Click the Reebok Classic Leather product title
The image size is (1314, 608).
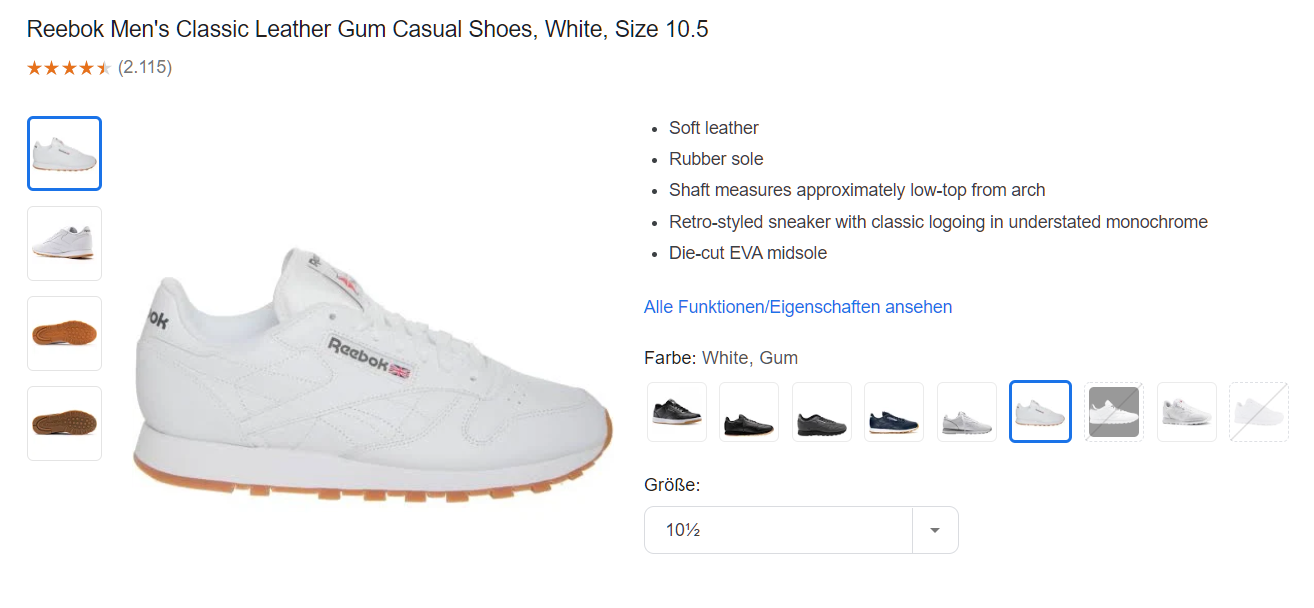(367, 29)
